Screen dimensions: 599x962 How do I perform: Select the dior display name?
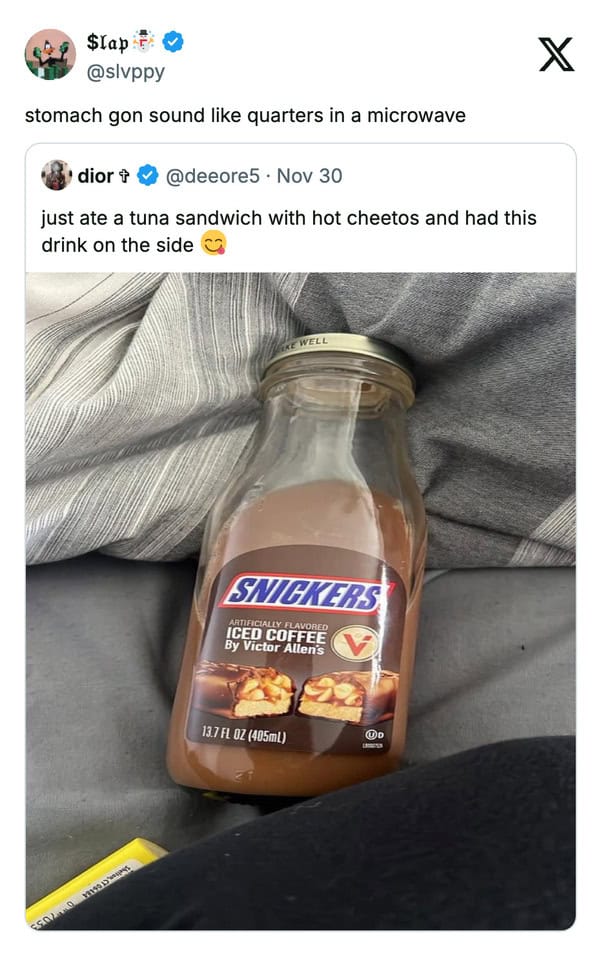[95, 176]
